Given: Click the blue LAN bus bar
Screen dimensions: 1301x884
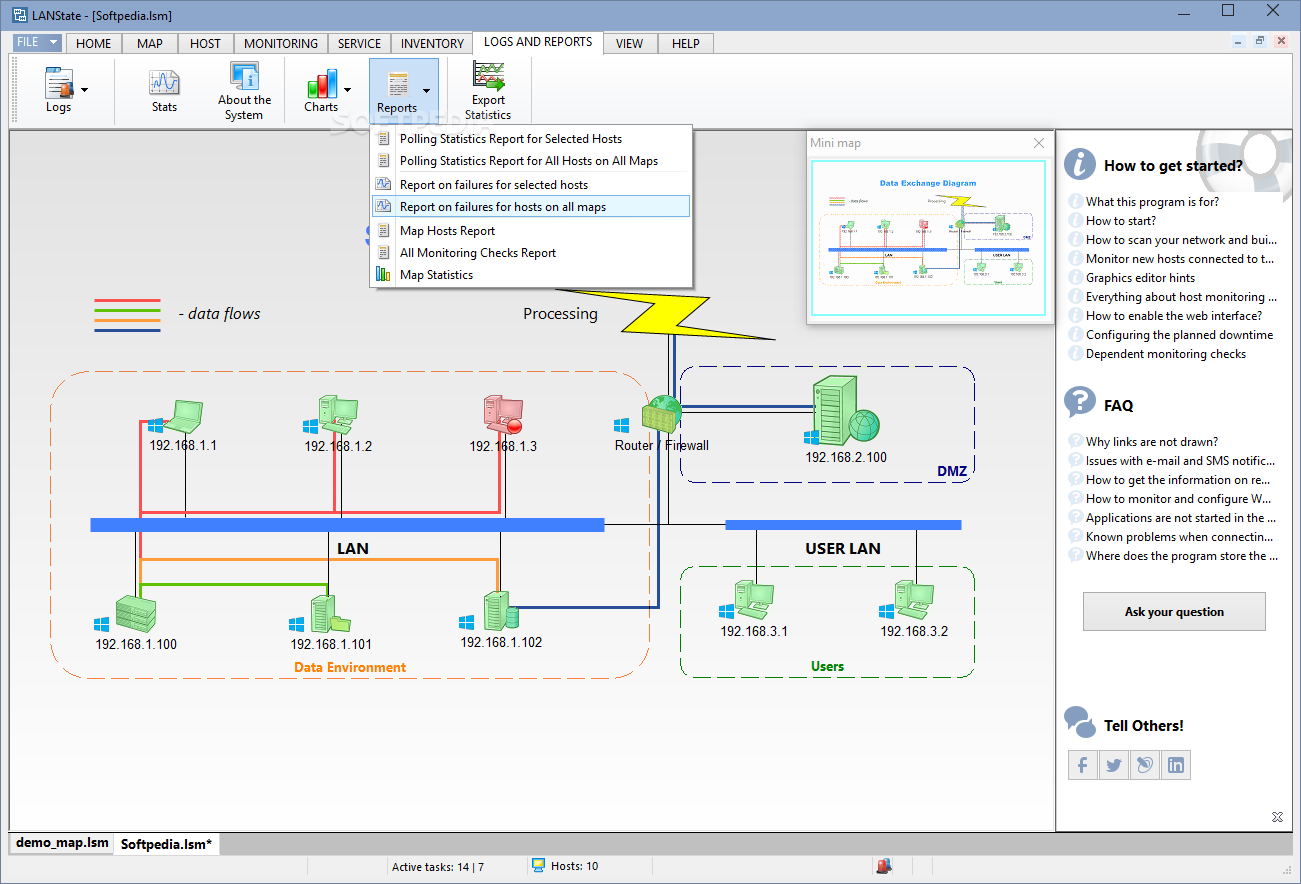Looking at the screenshot, I should point(347,525).
